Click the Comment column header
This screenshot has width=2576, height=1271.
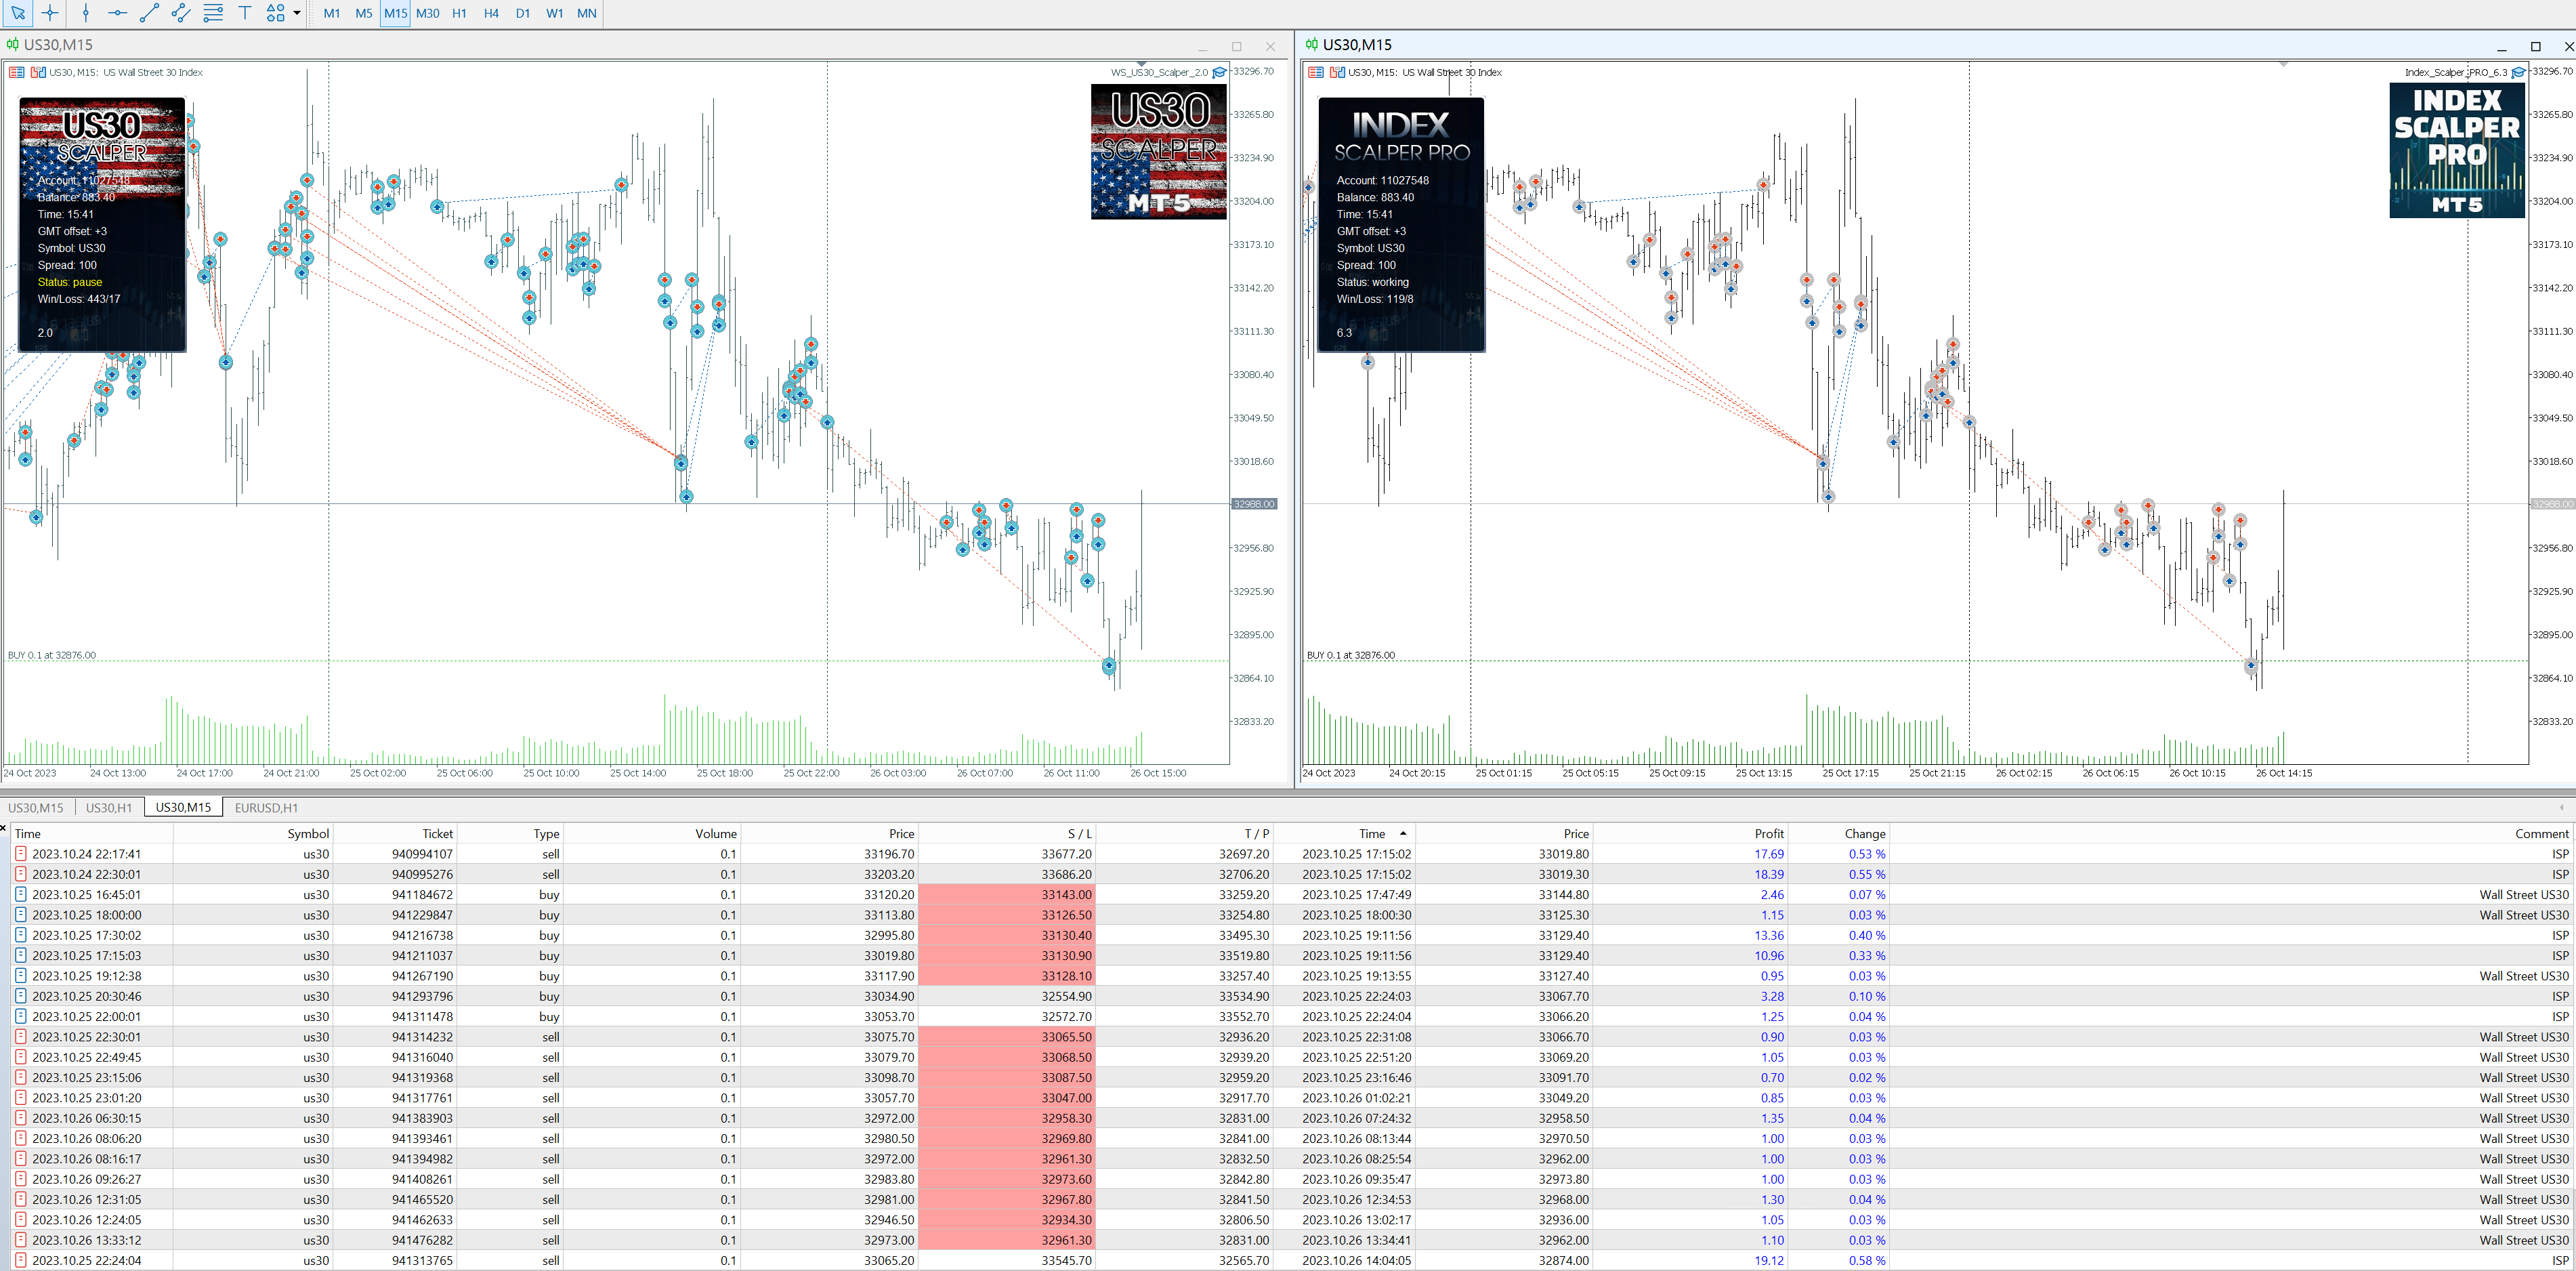(x=2541, y=833)
